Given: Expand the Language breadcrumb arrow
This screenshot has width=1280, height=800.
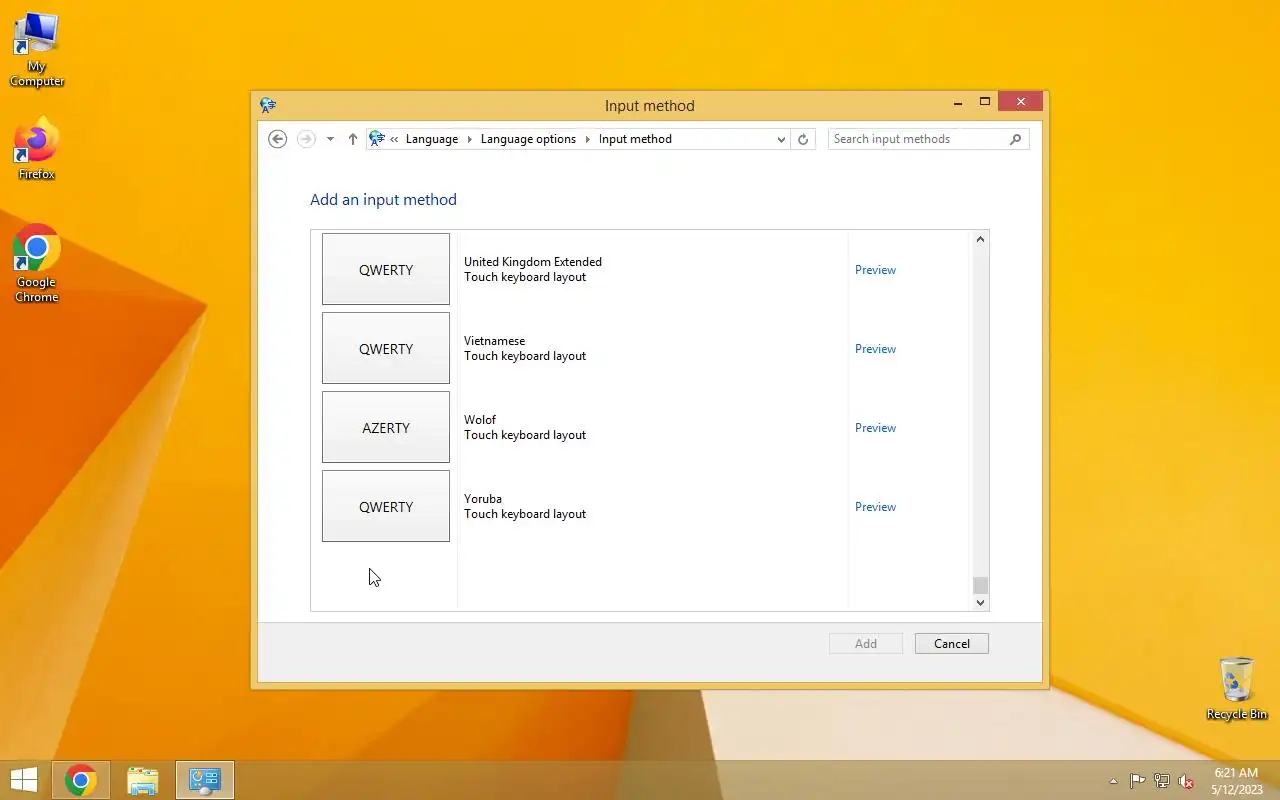Looking at the screenshot, I should coord(468,139).
